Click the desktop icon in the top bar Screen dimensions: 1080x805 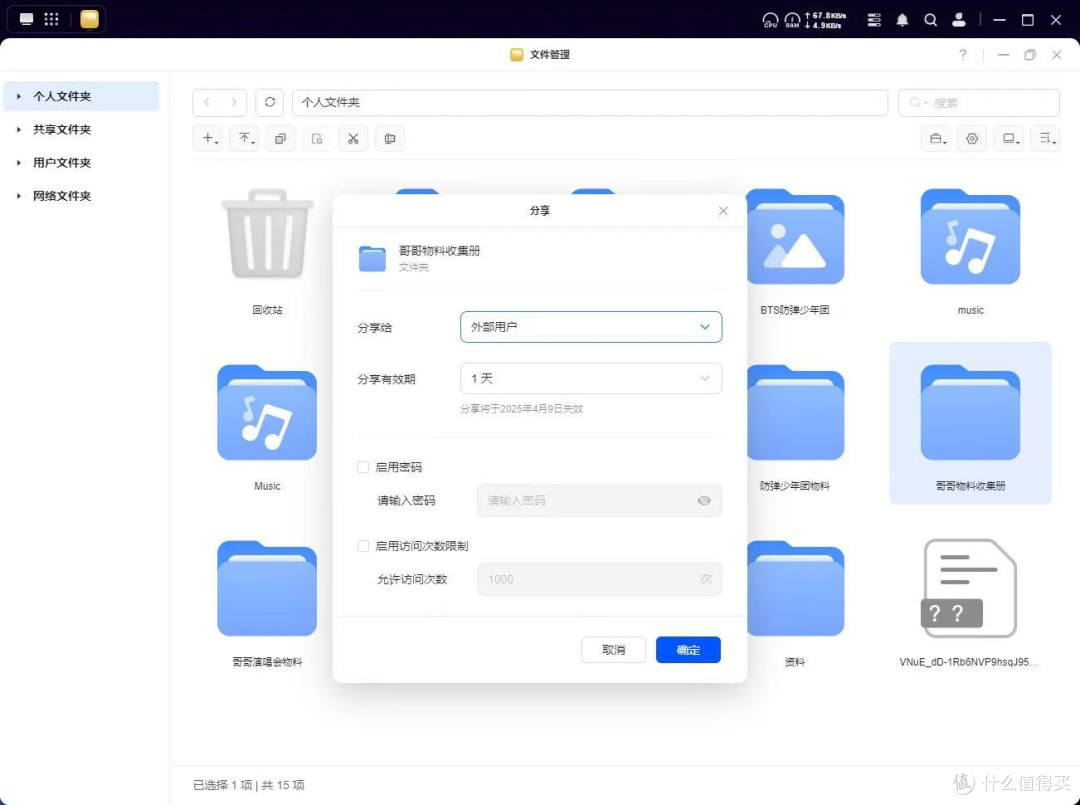(26, 19)
